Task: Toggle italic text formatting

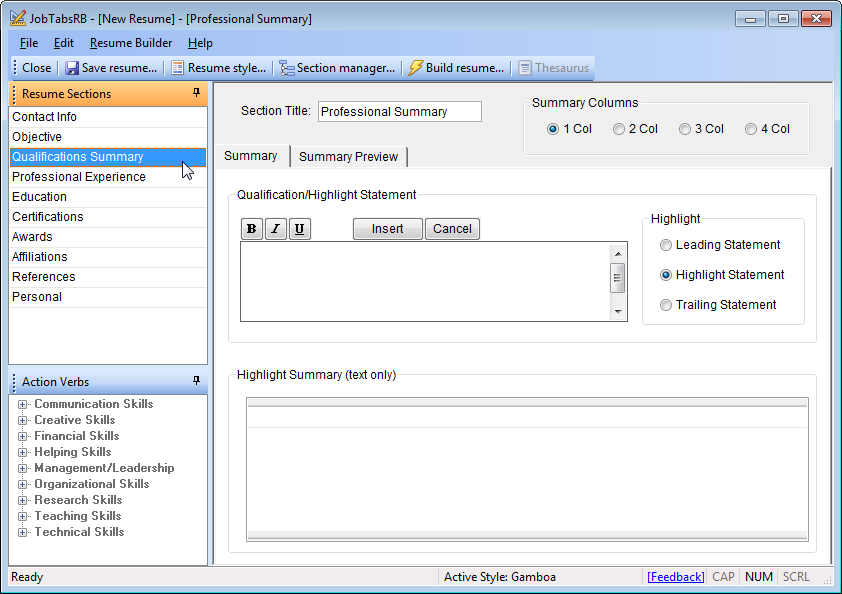Action: click(276, 229)
